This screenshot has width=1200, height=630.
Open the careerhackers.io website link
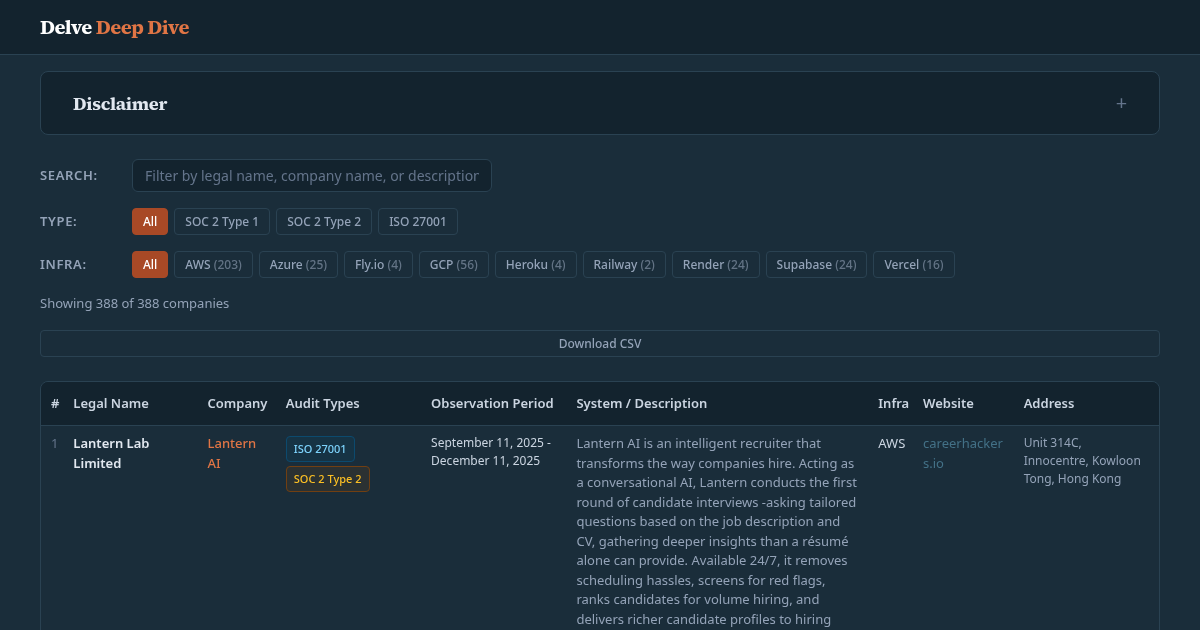point(962,452)
